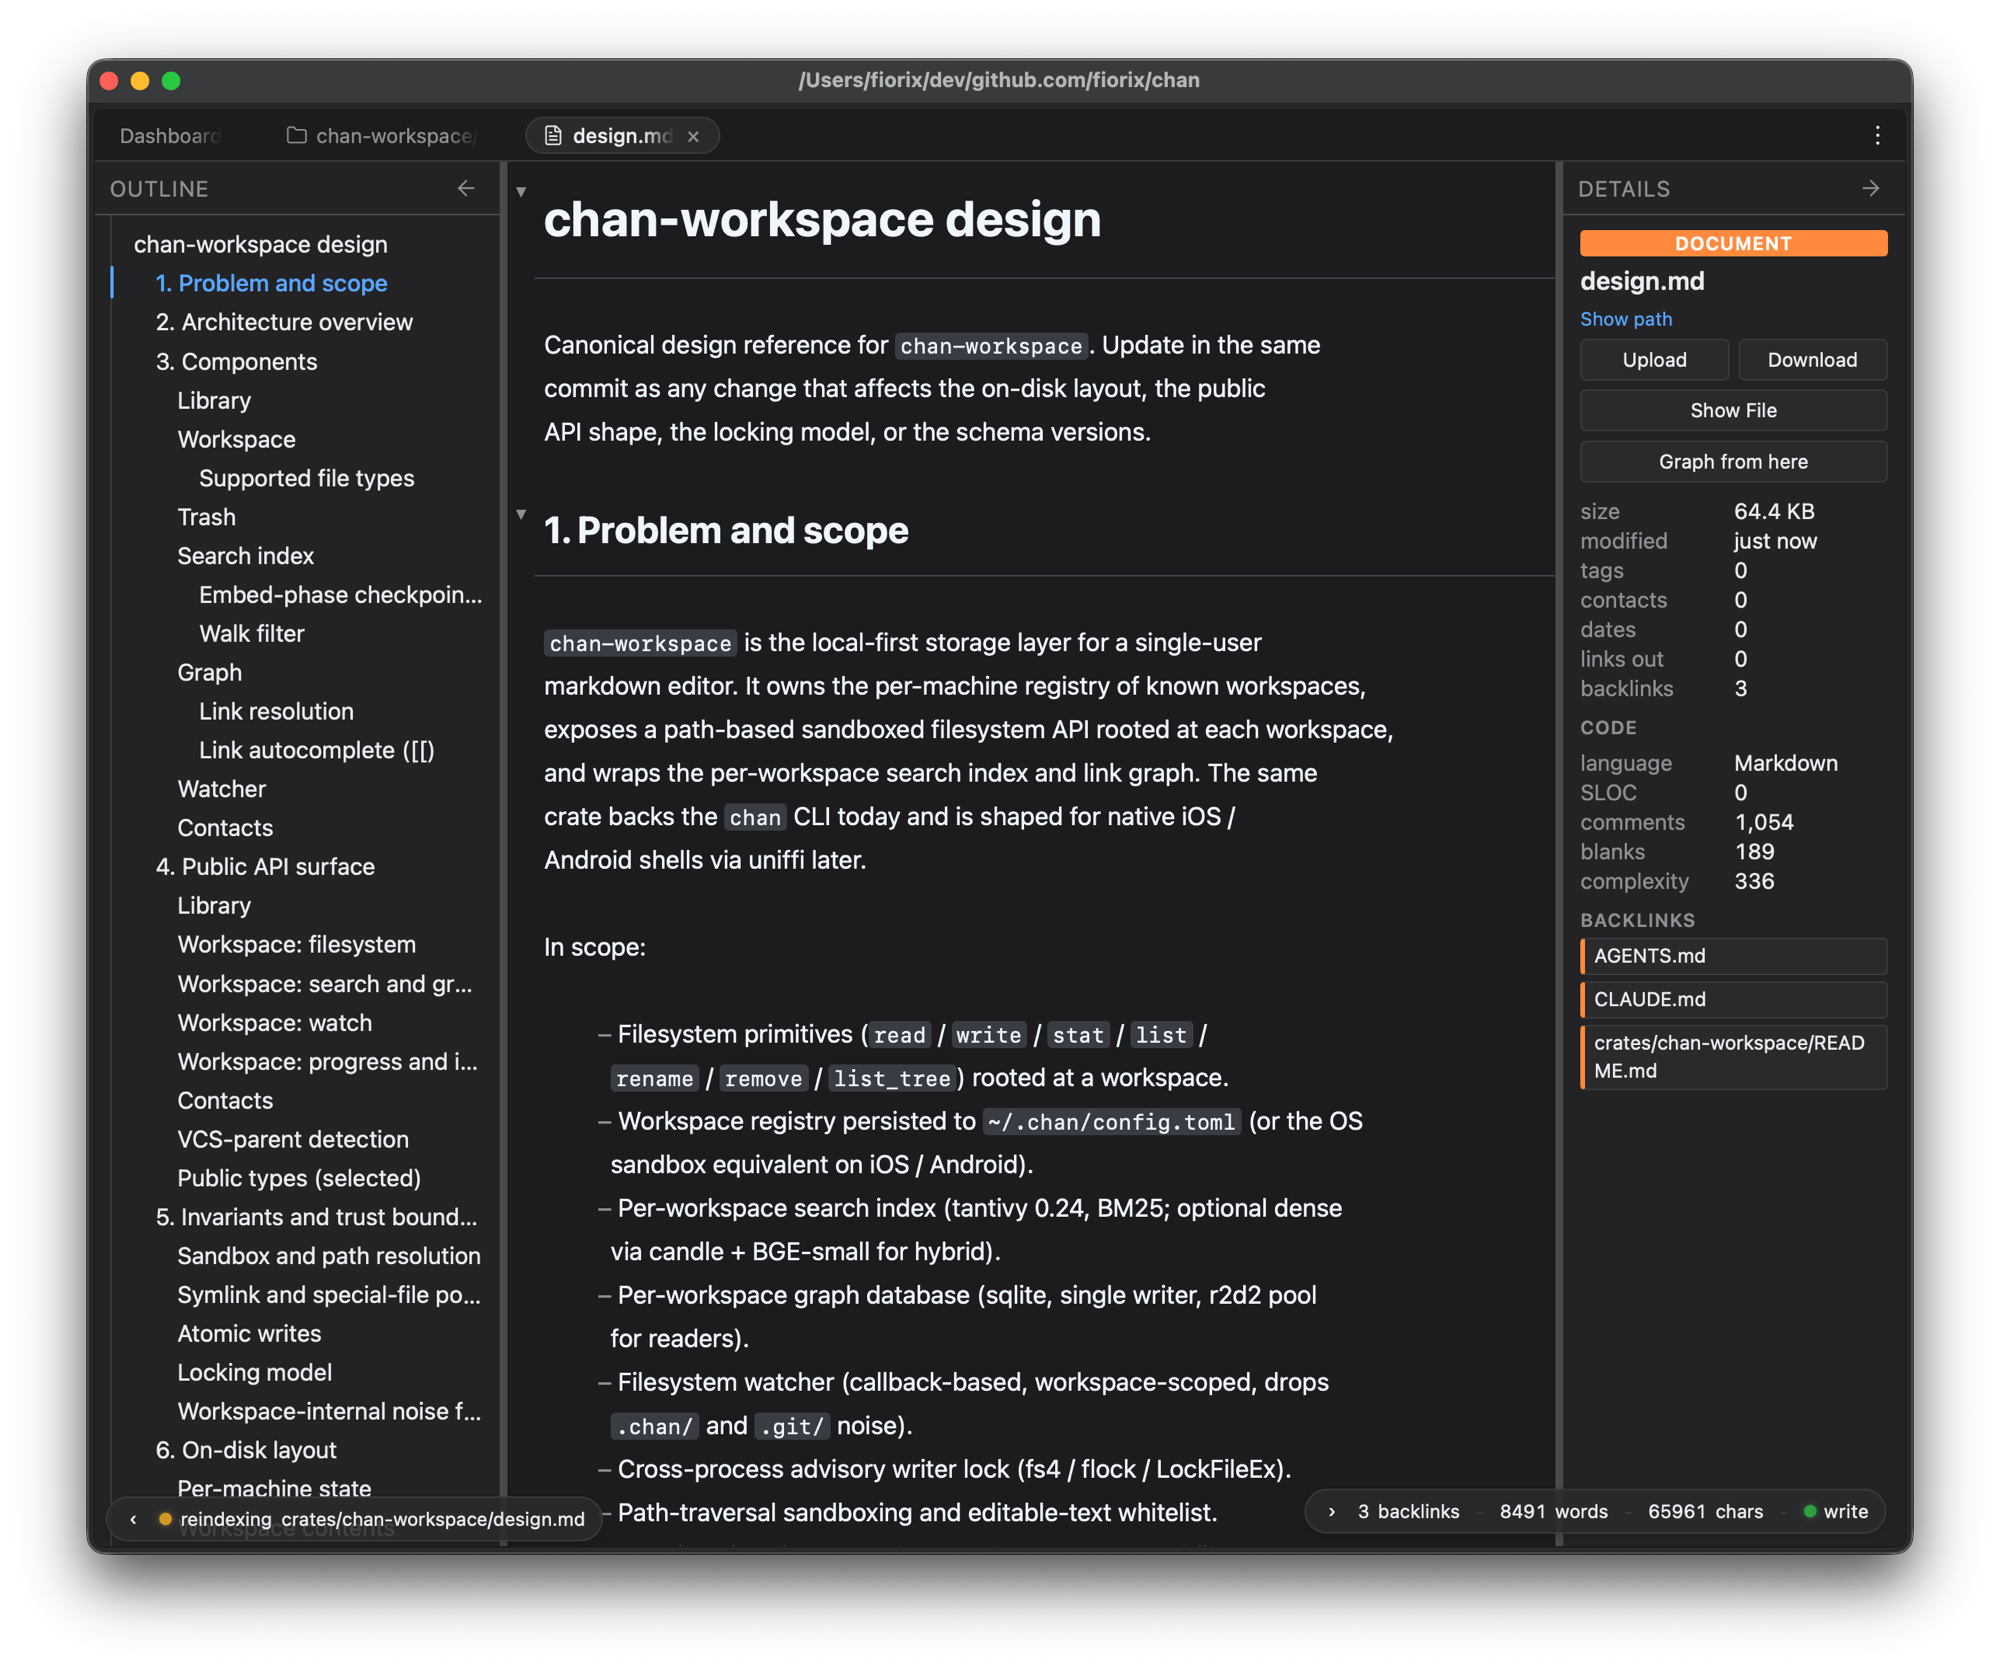The image size is (2000, 1669).
Task: Select Locking model in outline
Action: (254, 1373)
